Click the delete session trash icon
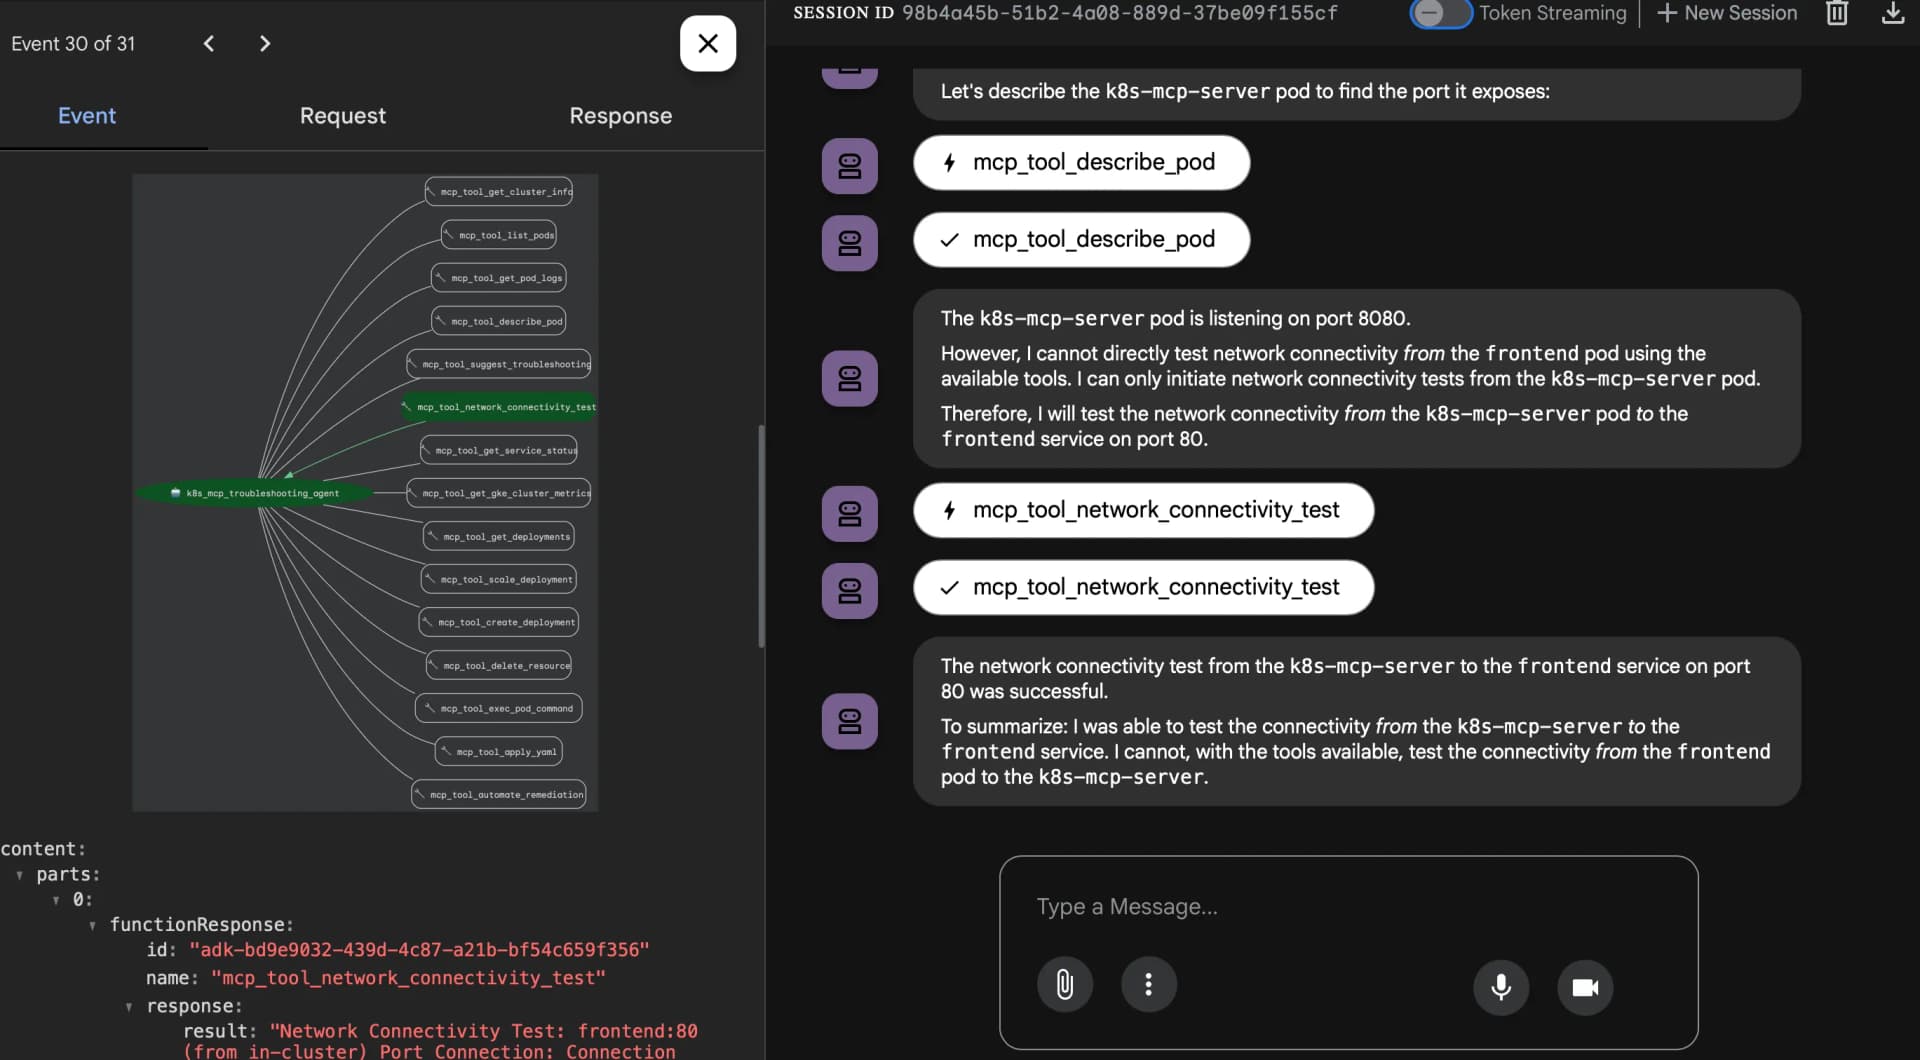This screenshot has height=1060, width=1920. tap(1837, 14)
